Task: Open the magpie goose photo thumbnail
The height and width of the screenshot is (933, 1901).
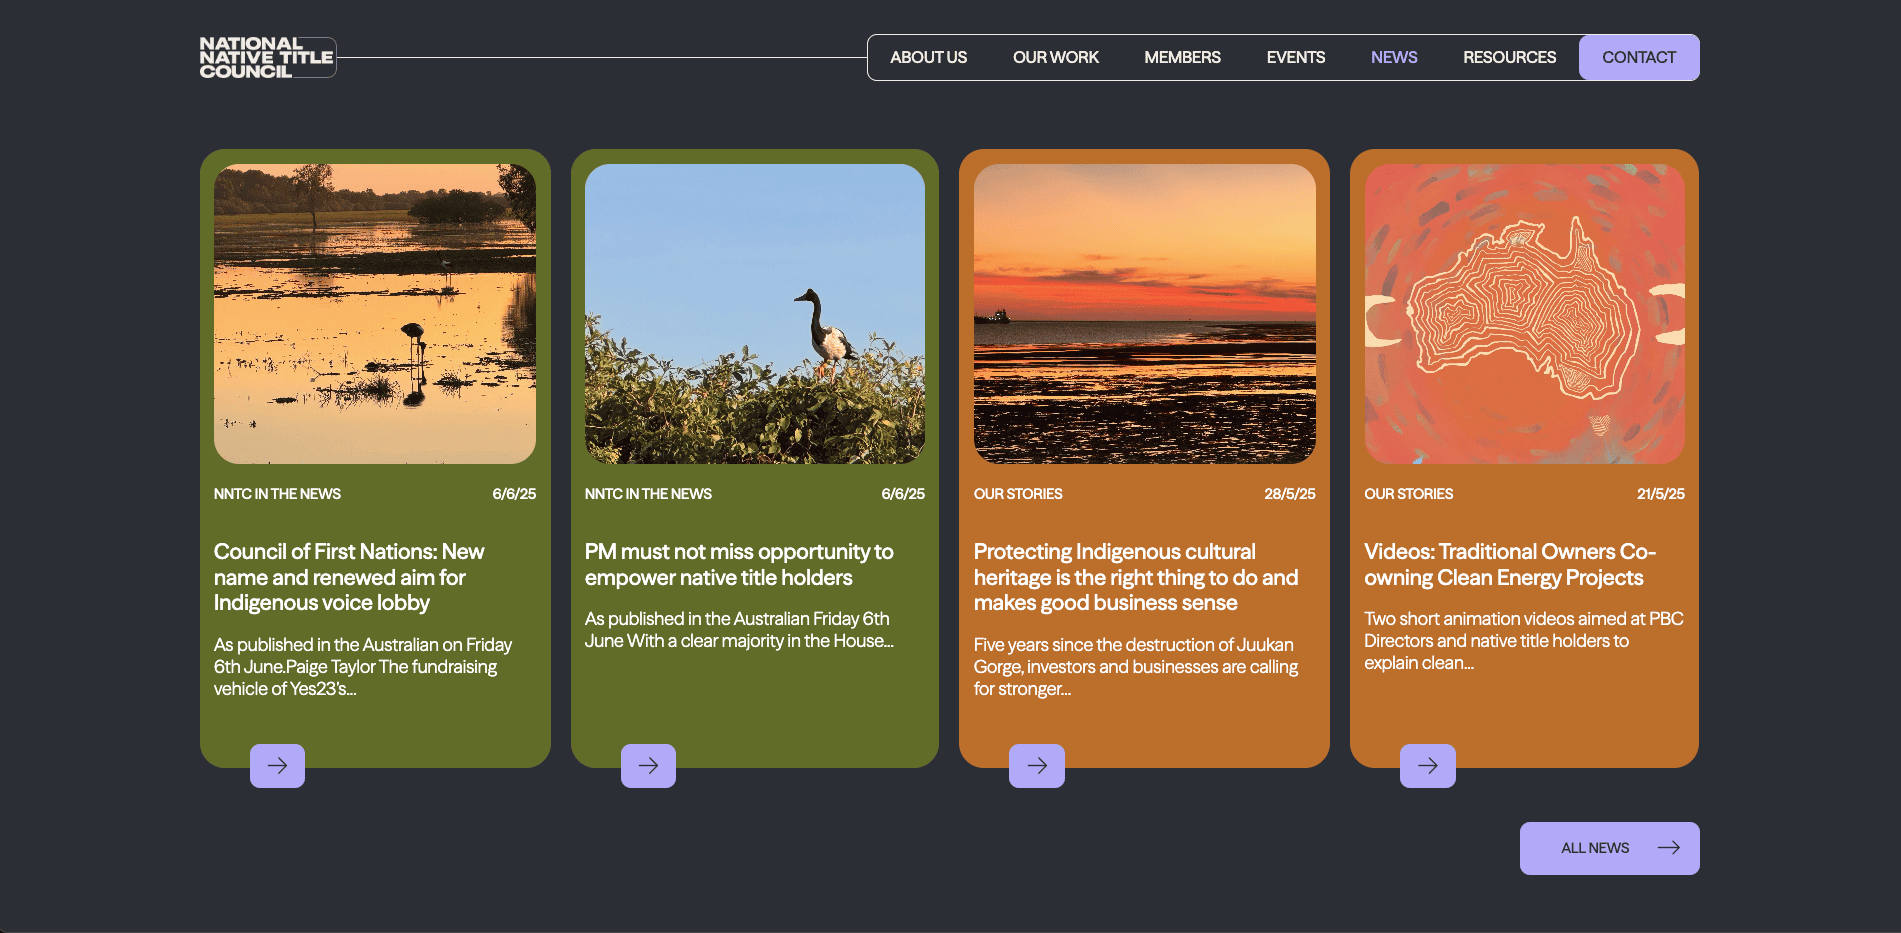Action: (x=755, y=314)
